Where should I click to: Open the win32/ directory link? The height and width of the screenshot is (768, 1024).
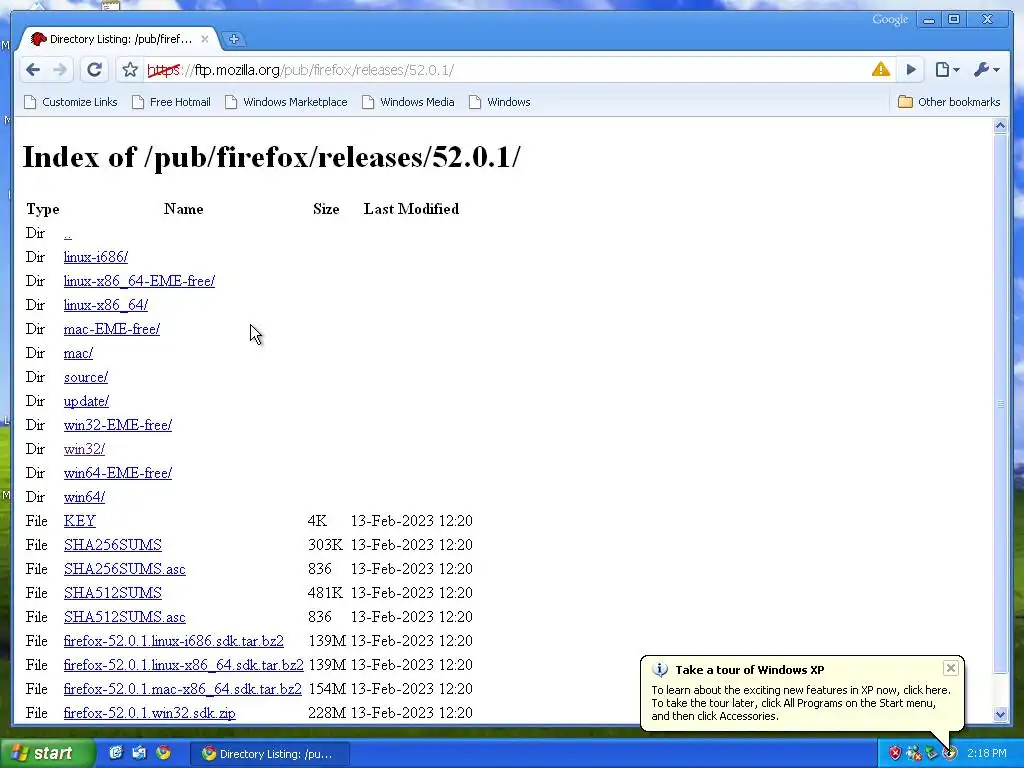click(84, 449)
